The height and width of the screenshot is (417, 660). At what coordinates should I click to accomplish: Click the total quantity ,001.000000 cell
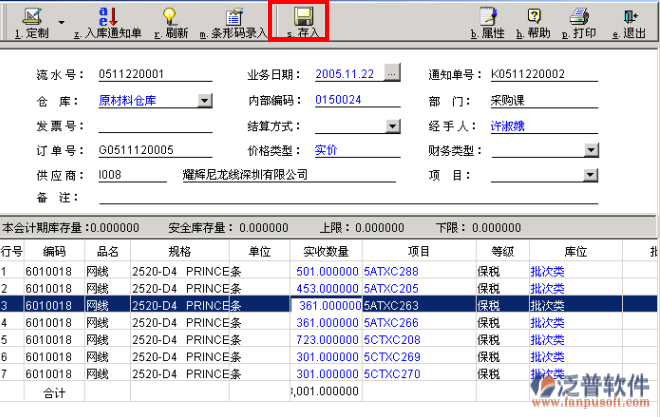coord(326,391)
